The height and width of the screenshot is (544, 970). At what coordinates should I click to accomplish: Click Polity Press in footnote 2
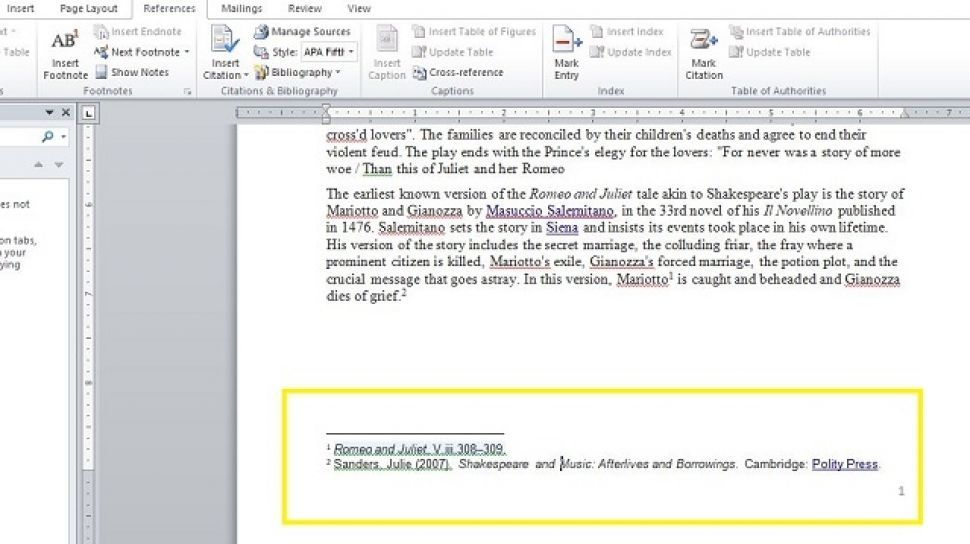[845, 464]
